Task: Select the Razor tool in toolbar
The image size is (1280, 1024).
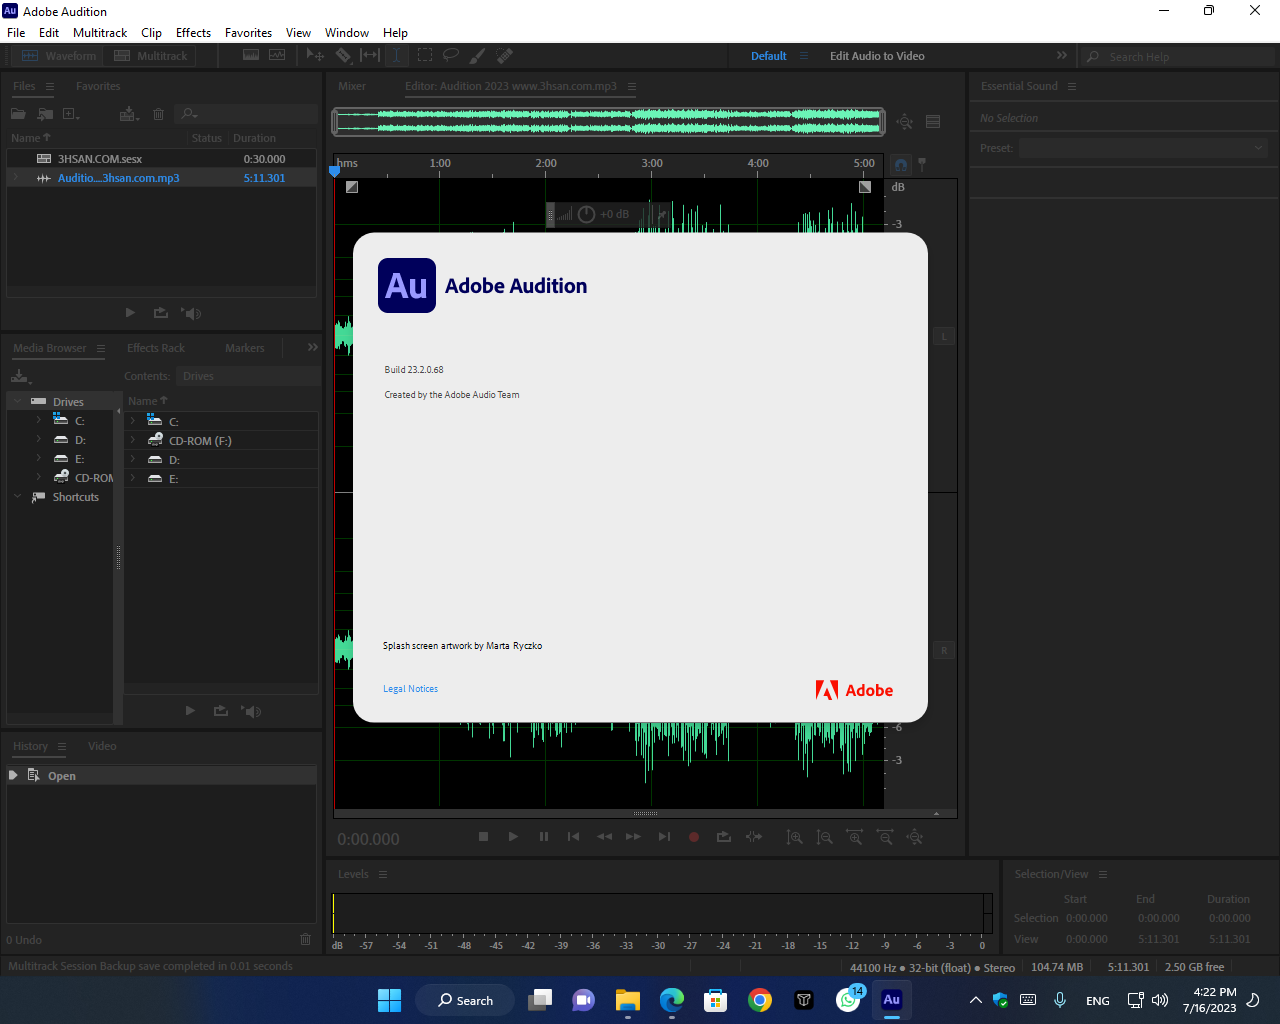Action: pyautogui.click(x=343, y=56)
